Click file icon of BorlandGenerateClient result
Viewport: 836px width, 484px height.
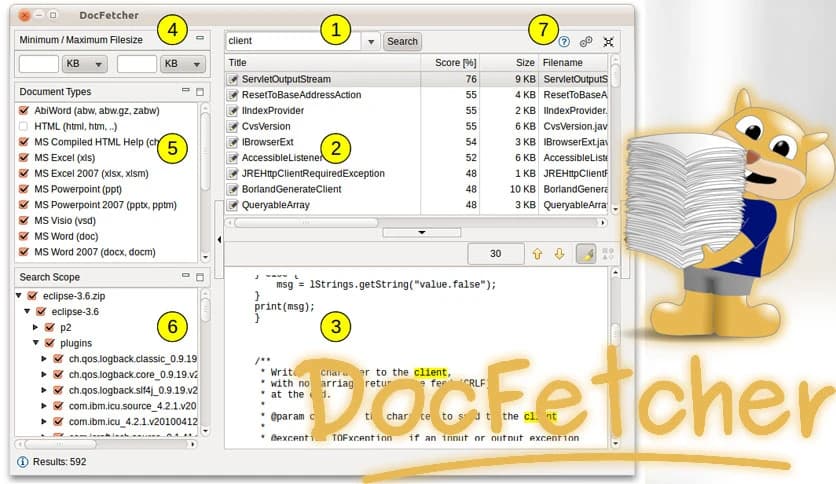point(232,189)
